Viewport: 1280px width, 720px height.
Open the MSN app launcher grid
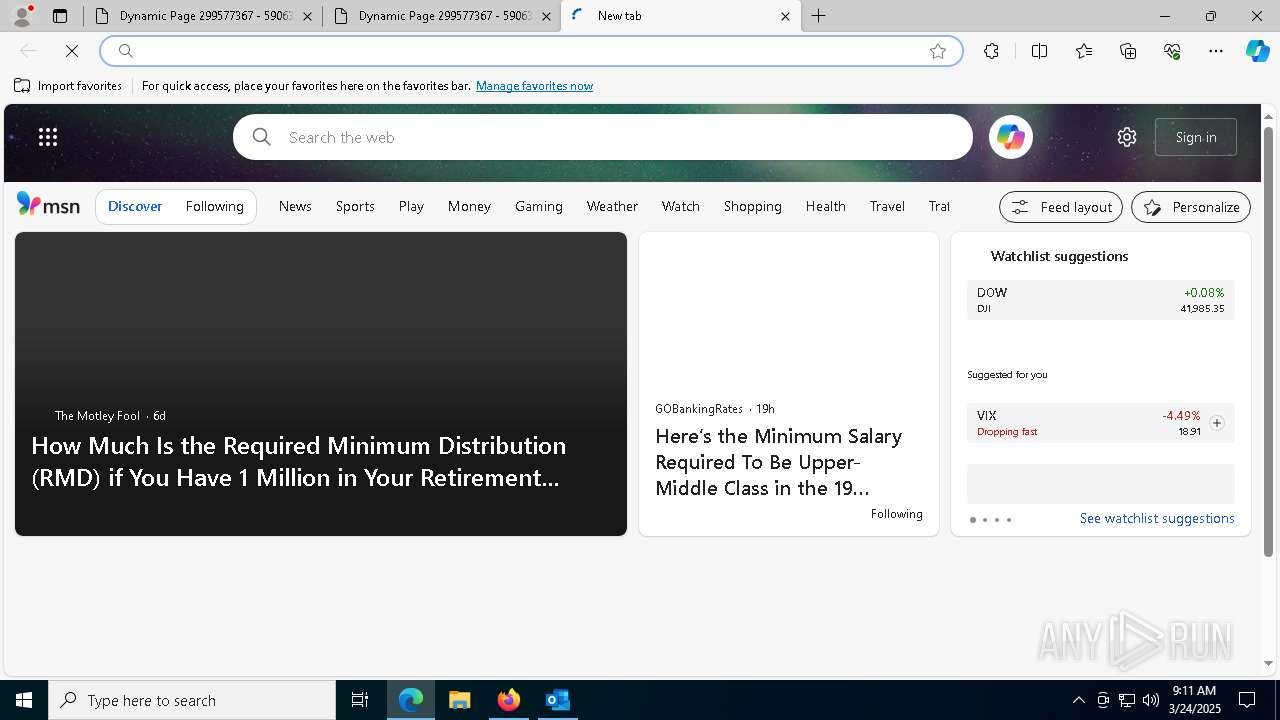[48, 137]
